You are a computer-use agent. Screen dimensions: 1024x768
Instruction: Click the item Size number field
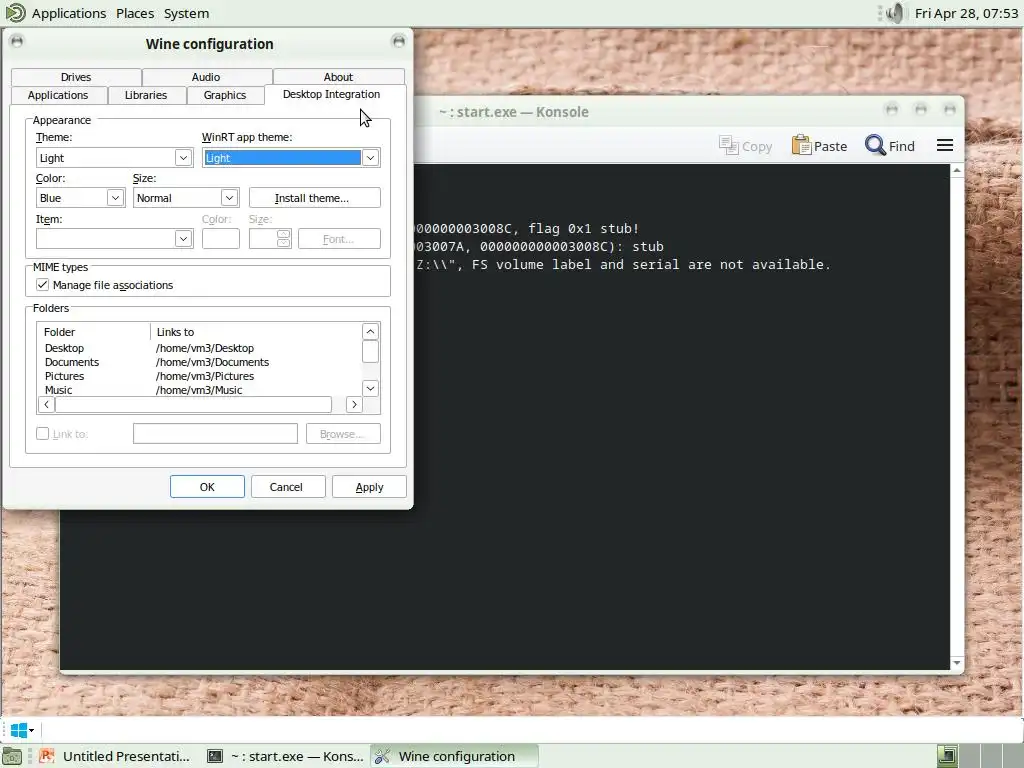pos(263,239)
